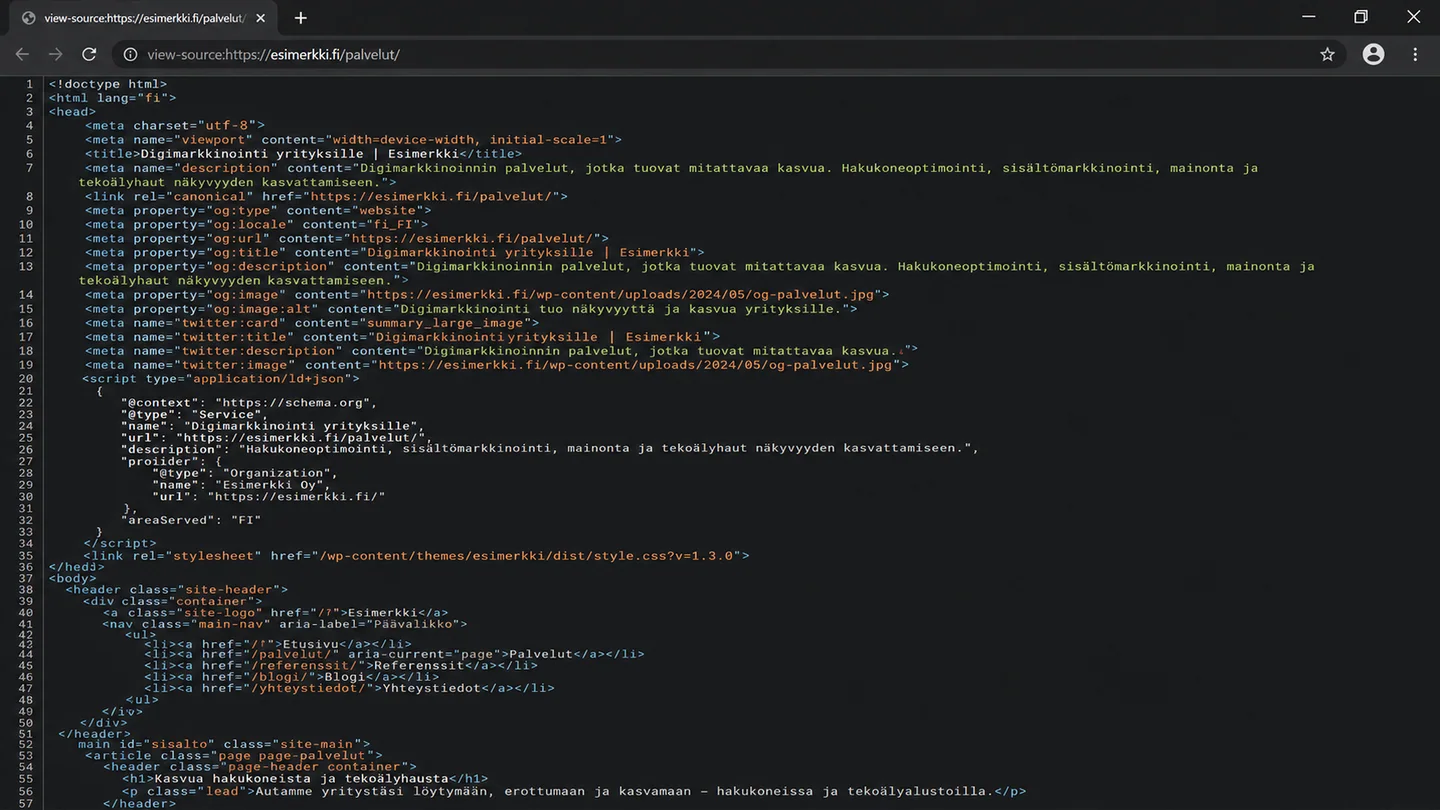Click the viewport meta tag line
This screenshot has width=1440, height=810.
point(353,140)
